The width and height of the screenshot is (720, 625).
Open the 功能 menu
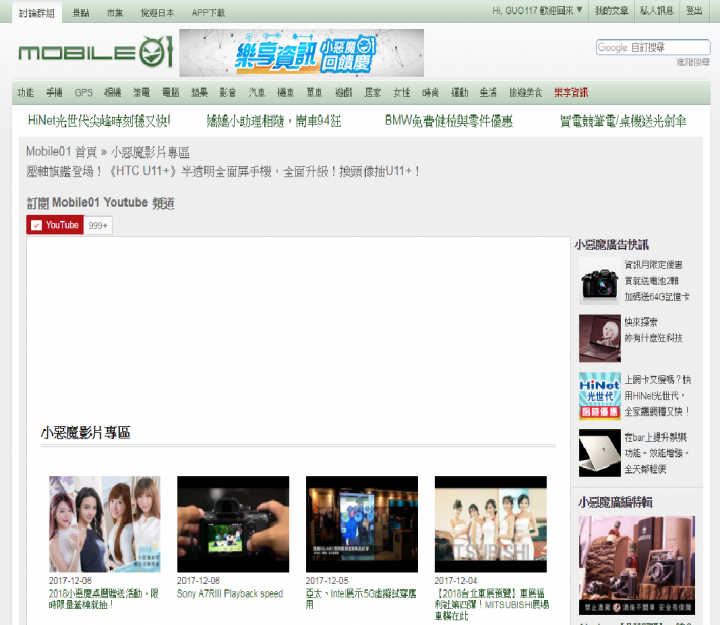(x=26, y=93)
